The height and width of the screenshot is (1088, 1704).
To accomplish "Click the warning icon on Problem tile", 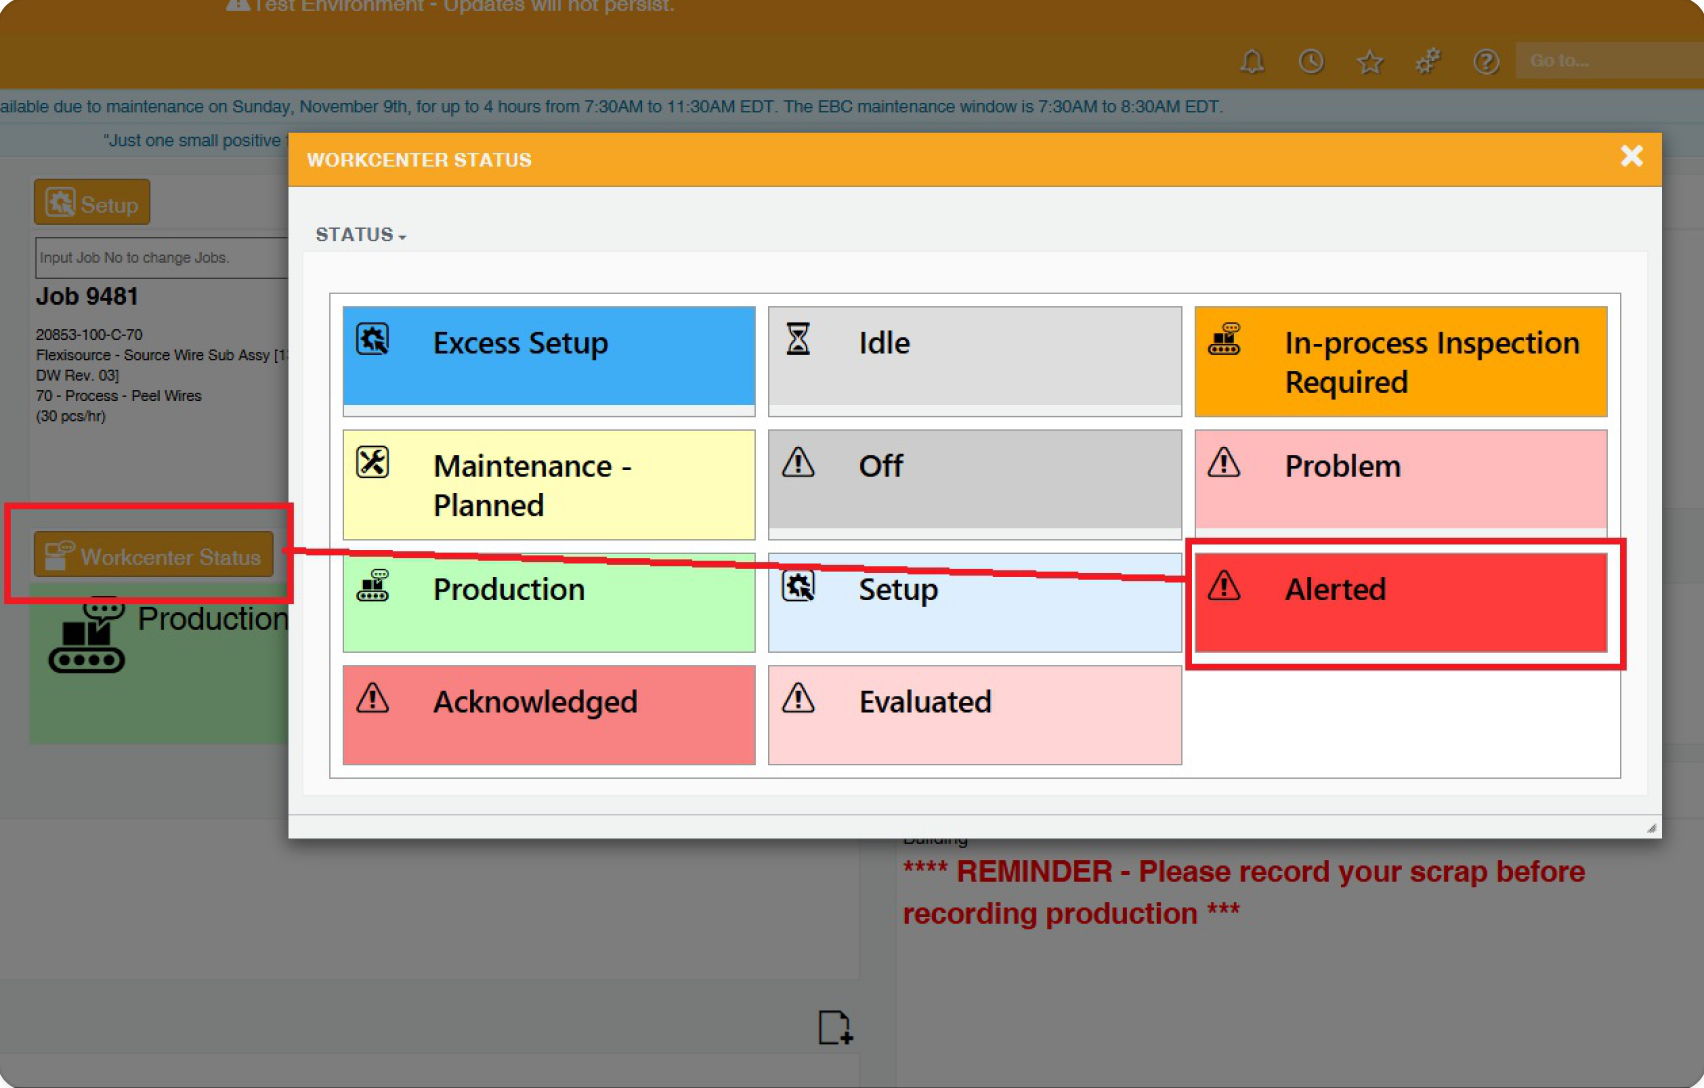I will pyautogui.click(x=1224, y=462).
